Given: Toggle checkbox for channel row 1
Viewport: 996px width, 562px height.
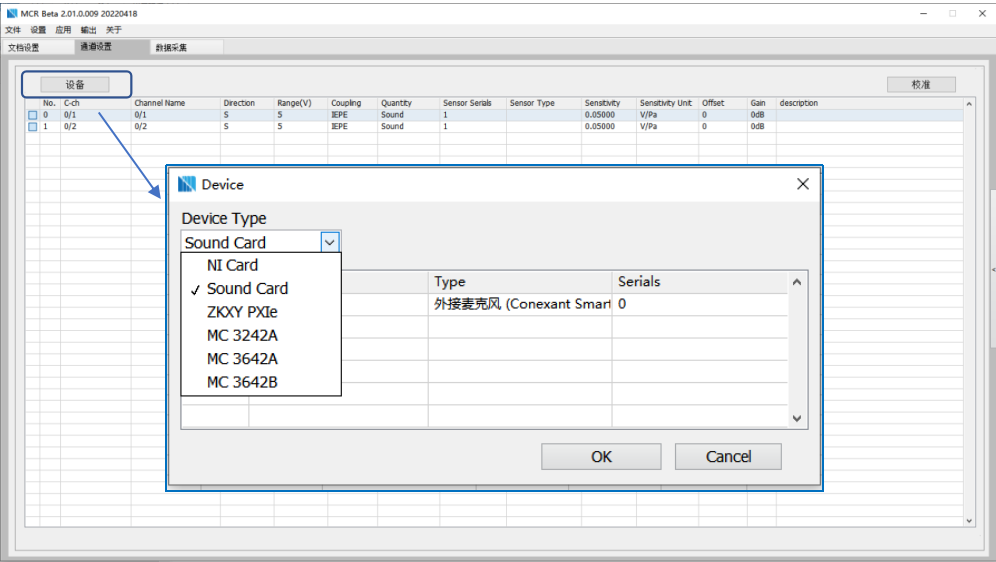Looking at the screenshot, I should point(32,127).
